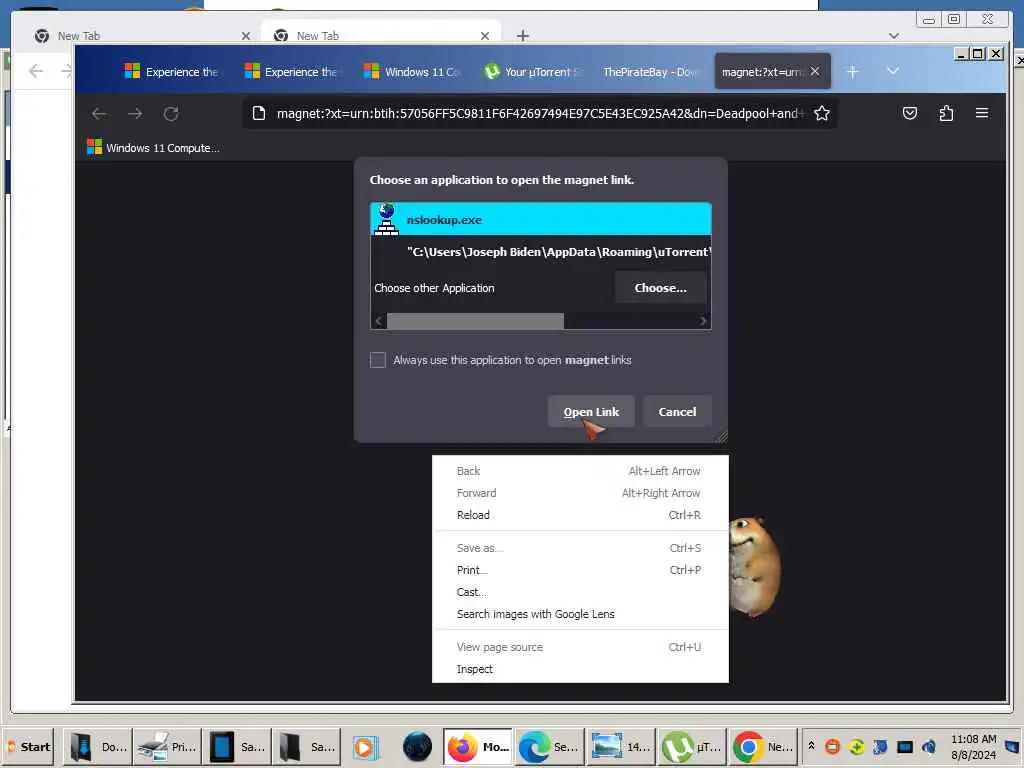Reload the page with the Firefox refresh icon
This screenshot has width=1024, height=768.
click(171, 114)
